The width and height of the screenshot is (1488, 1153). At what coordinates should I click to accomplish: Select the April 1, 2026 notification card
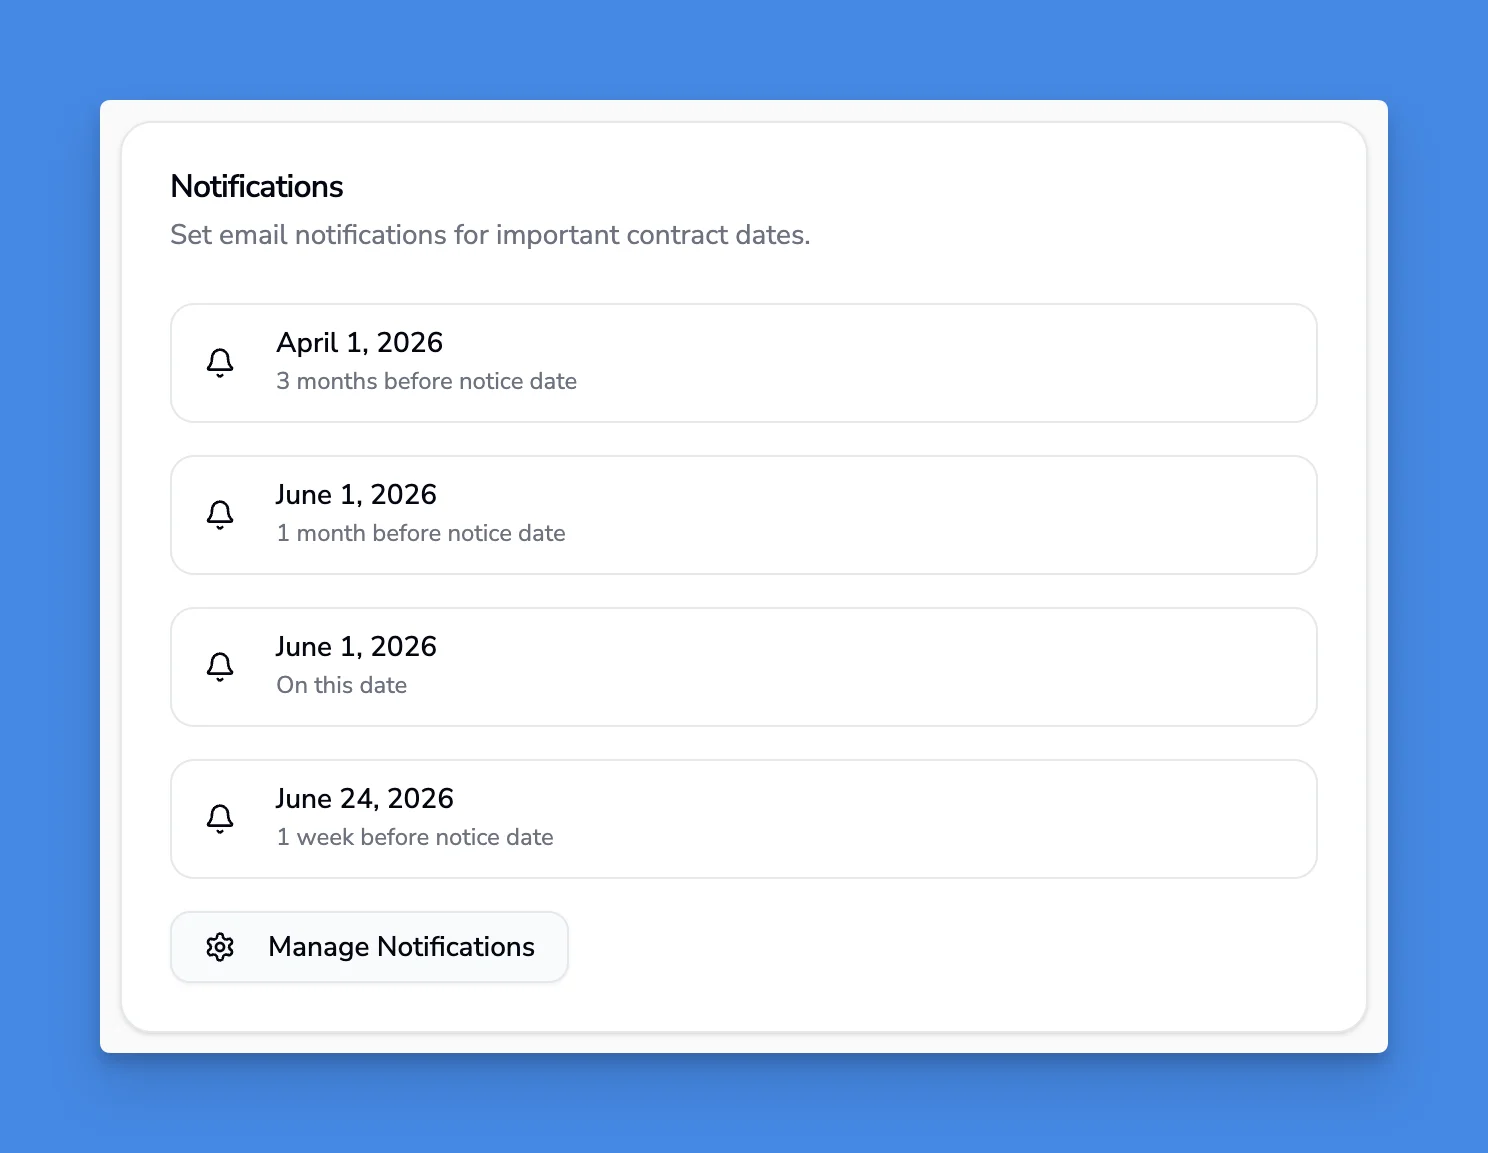point(744,362)
